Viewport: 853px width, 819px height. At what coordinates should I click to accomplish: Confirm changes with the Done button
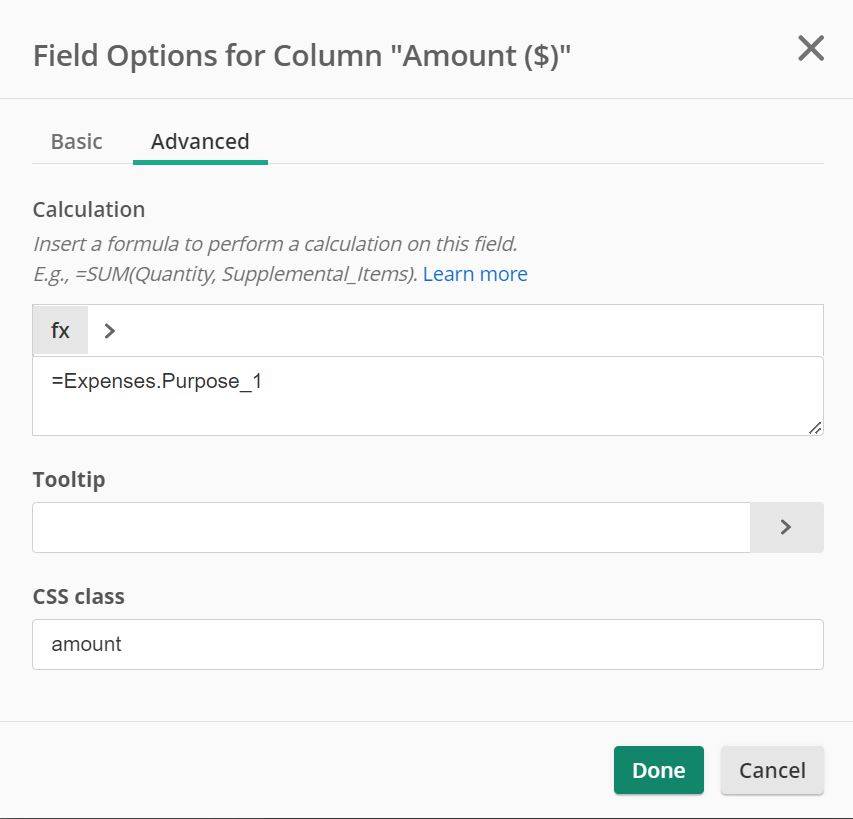pyautogui.click(x=659, y=770)
